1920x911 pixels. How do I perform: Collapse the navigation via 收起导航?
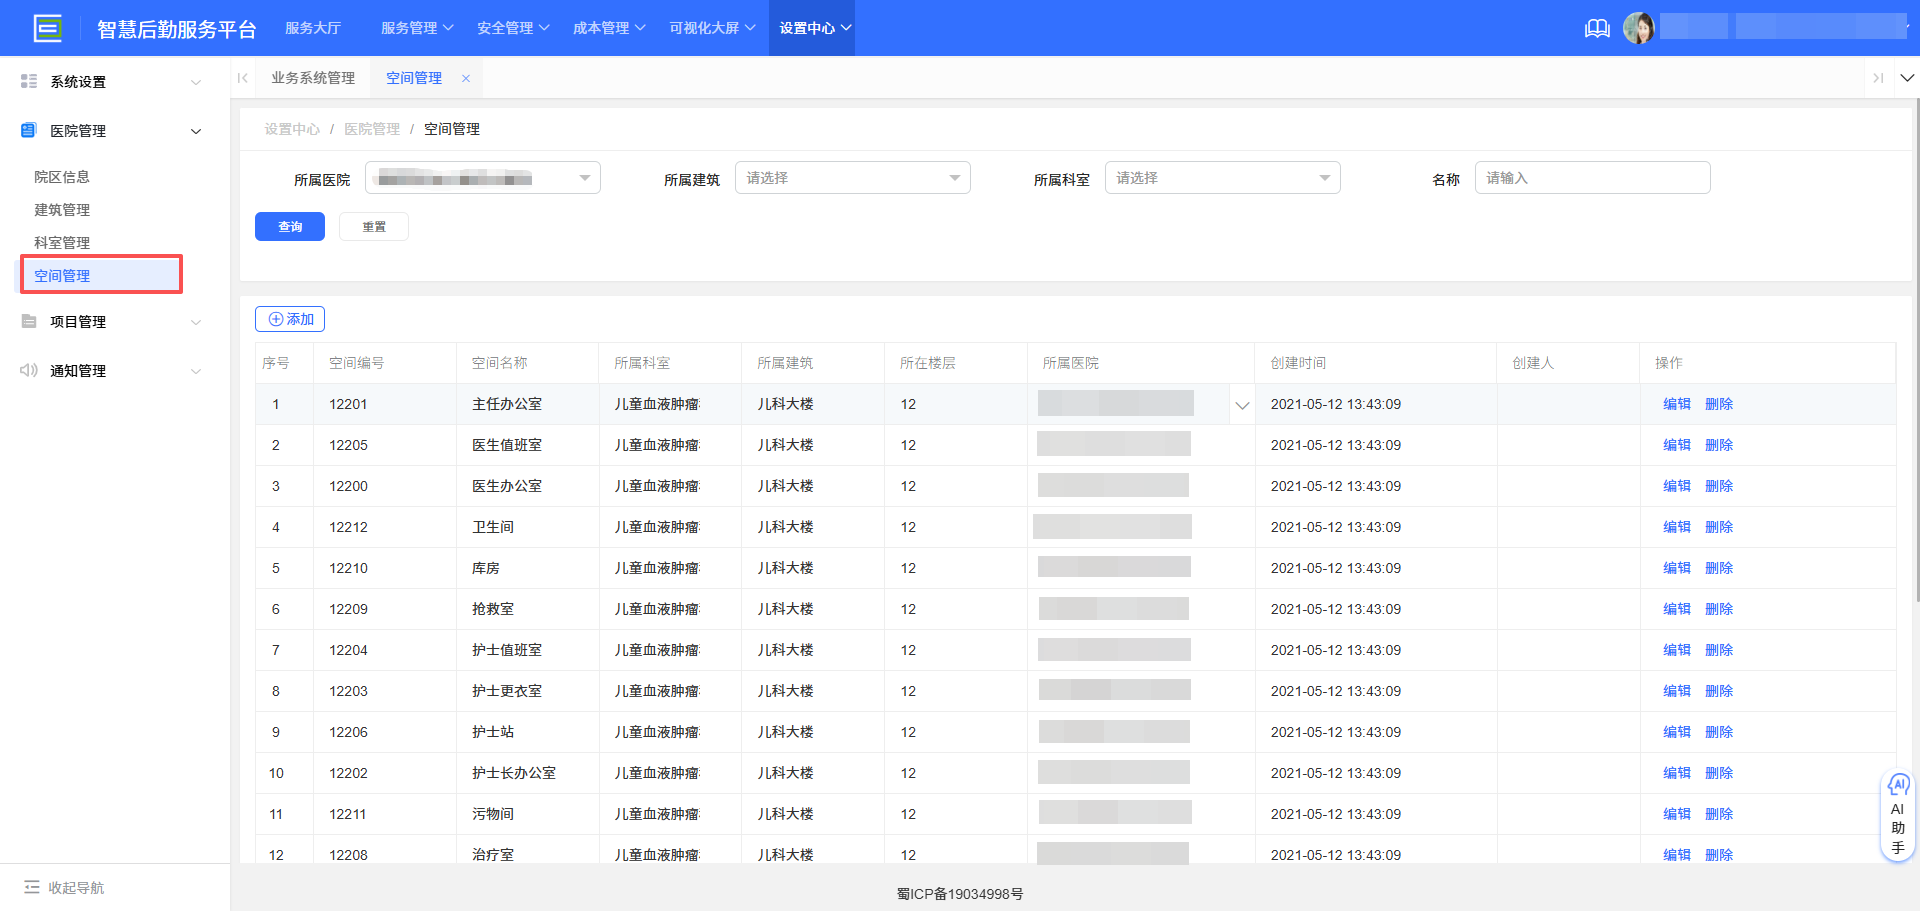pos(65,887)
